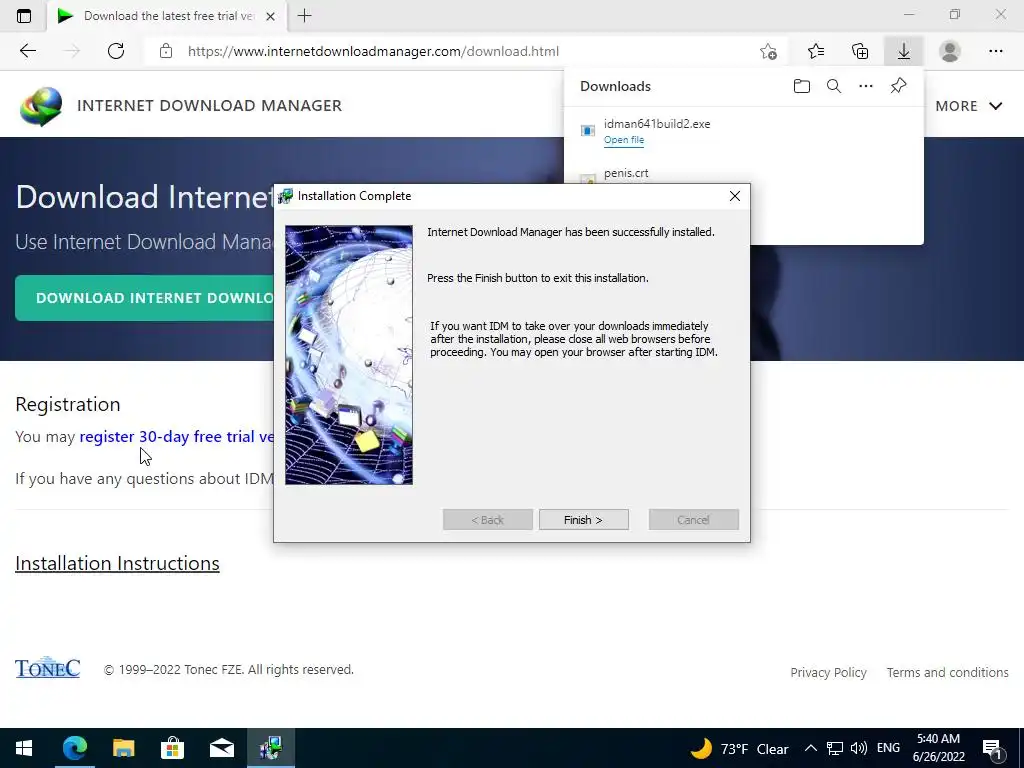
Task: Open clock and date 5:40 AM
Action: coord(938,748)
